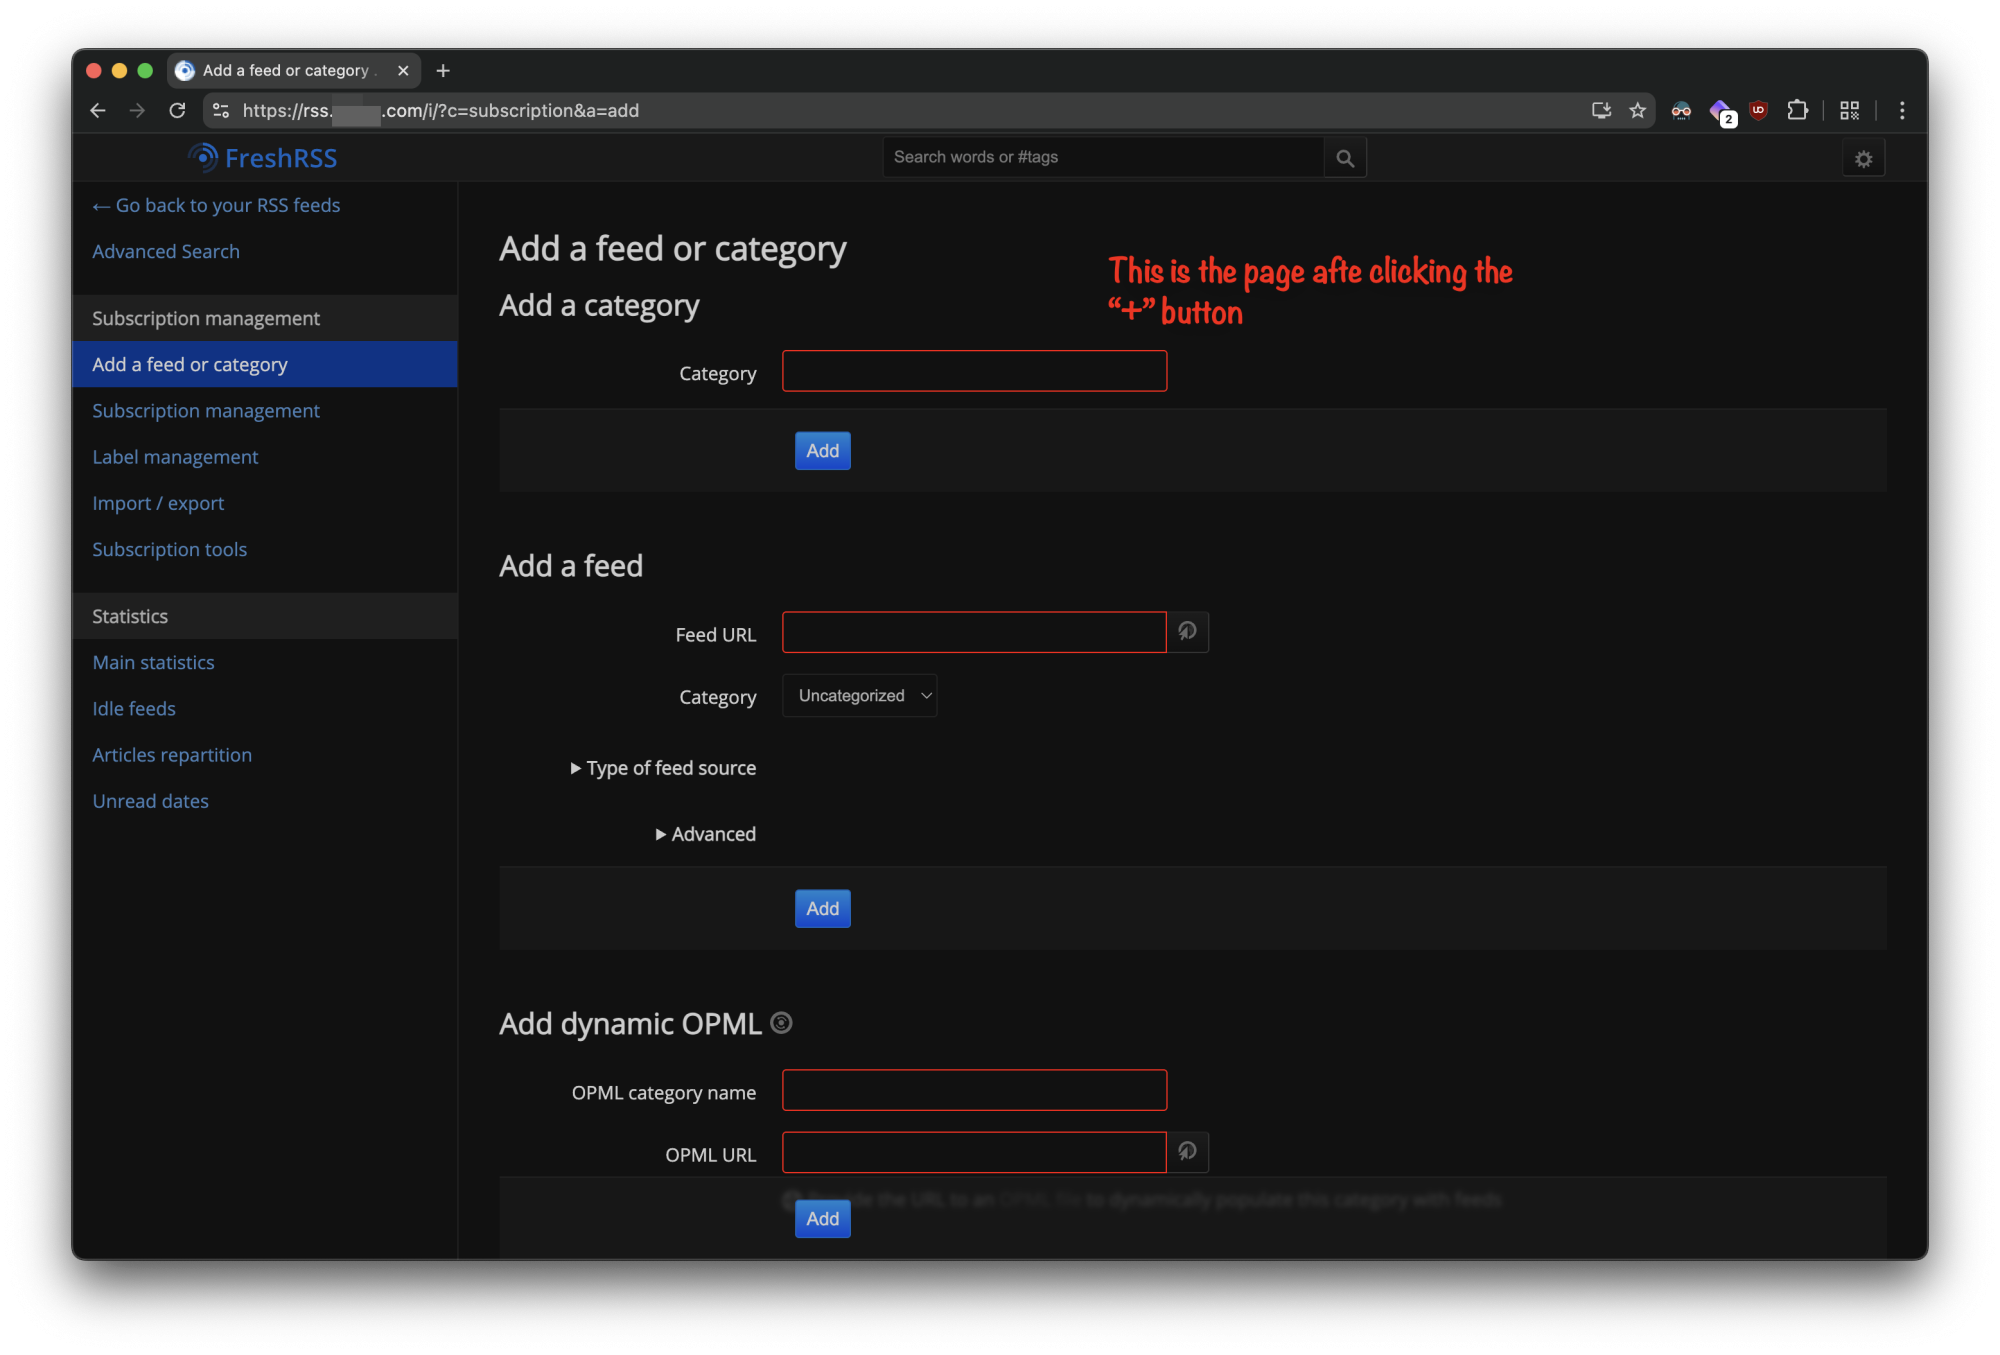This screenshot has height=1355, width=2000.
Task: Click the glasses extension icon
Action: coord(1681,111)
